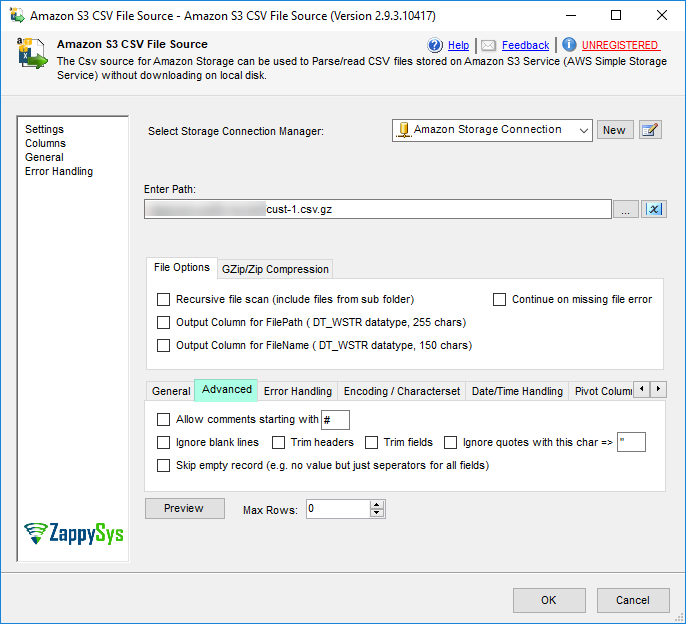This screenshot has height=624, width=686.
Task: Open the General parser tab
Action: click(x=171, y=391)
